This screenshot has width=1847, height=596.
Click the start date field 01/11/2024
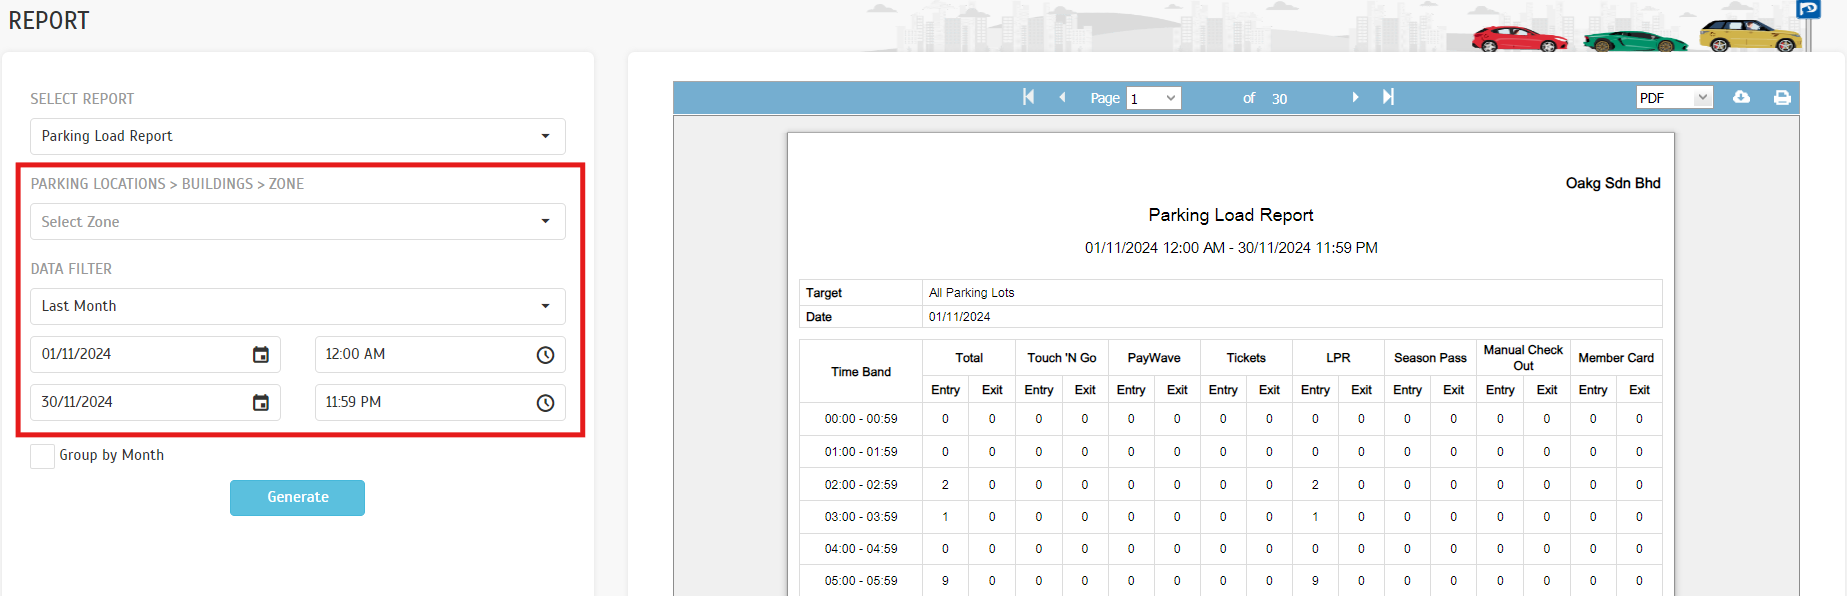tap(140, 355)
